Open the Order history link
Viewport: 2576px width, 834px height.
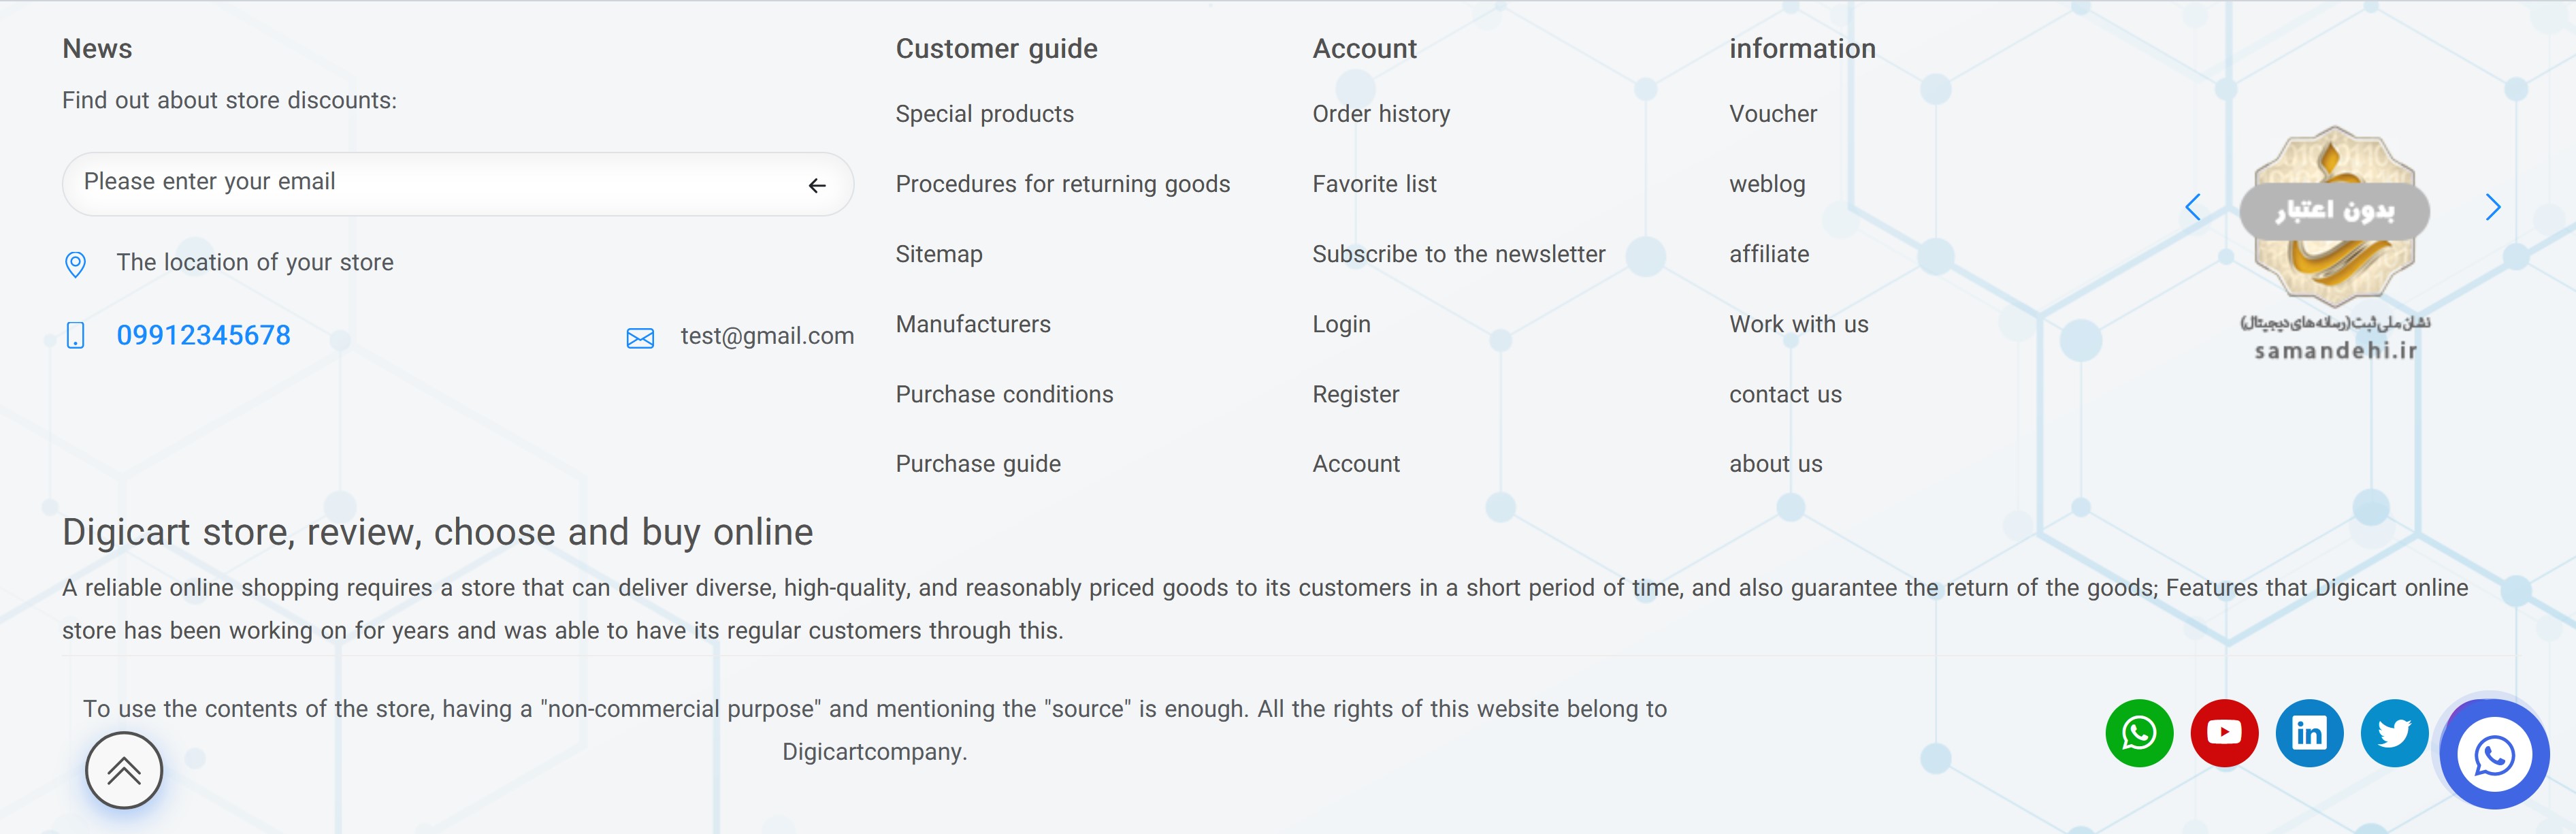1380,114
